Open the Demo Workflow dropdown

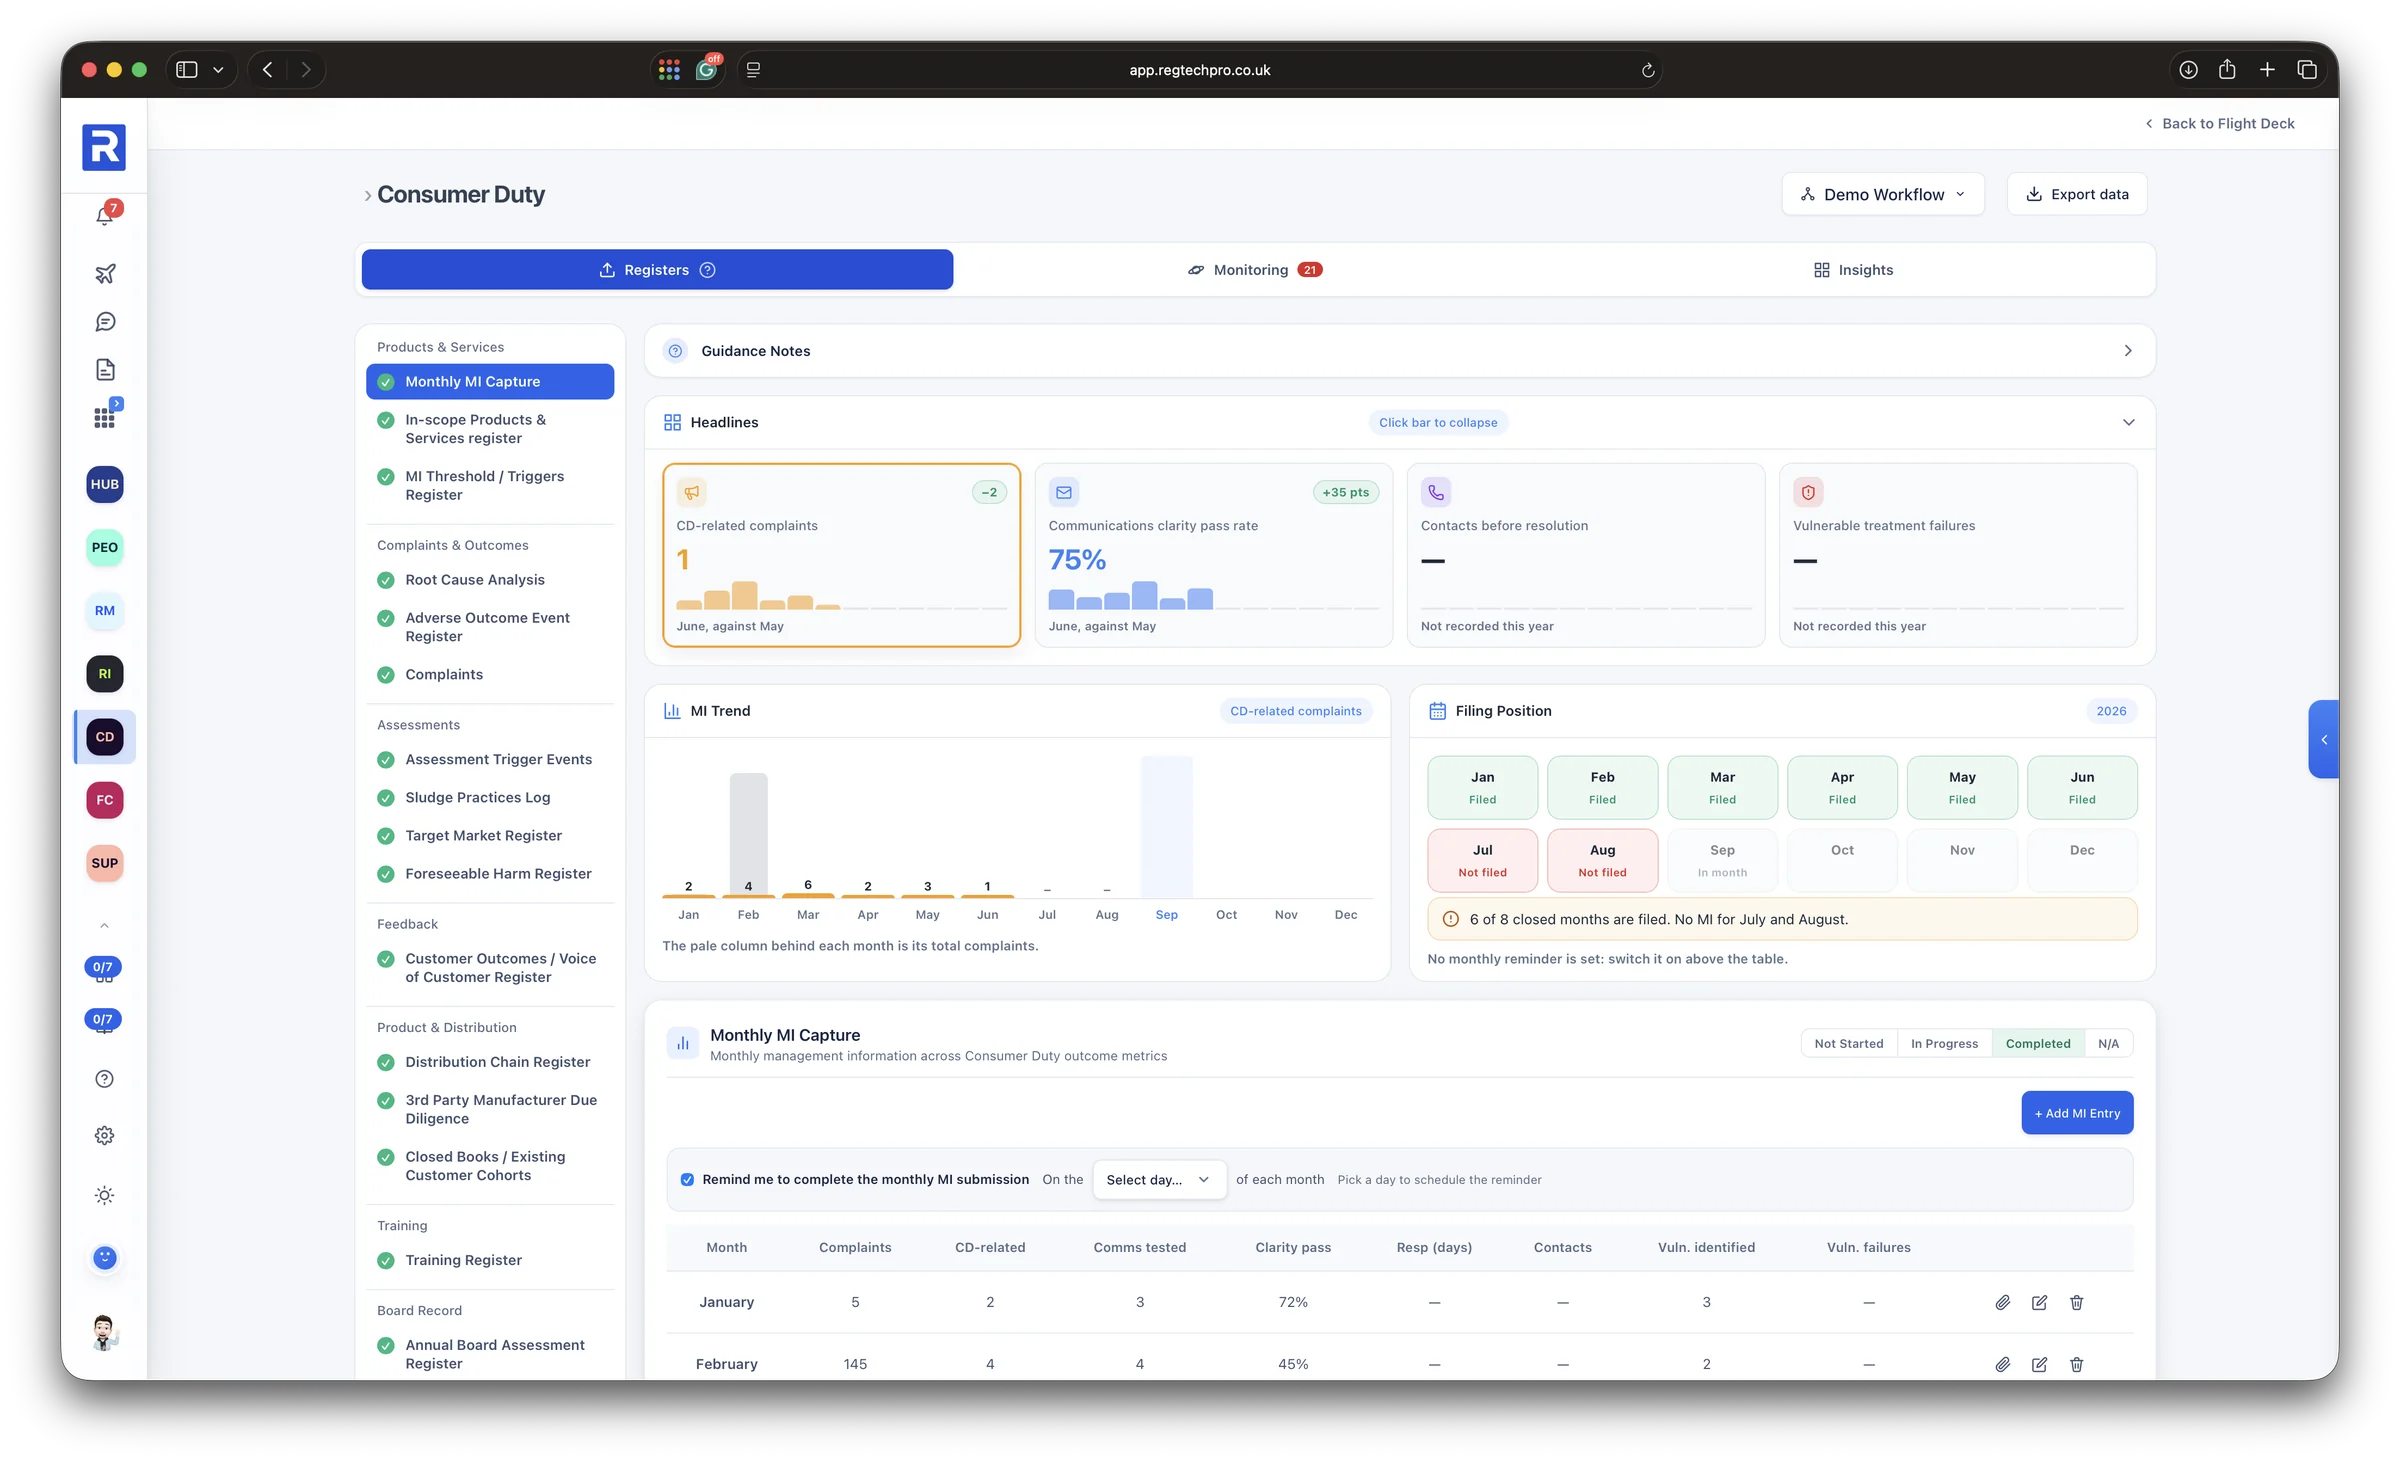(1883, 194)
